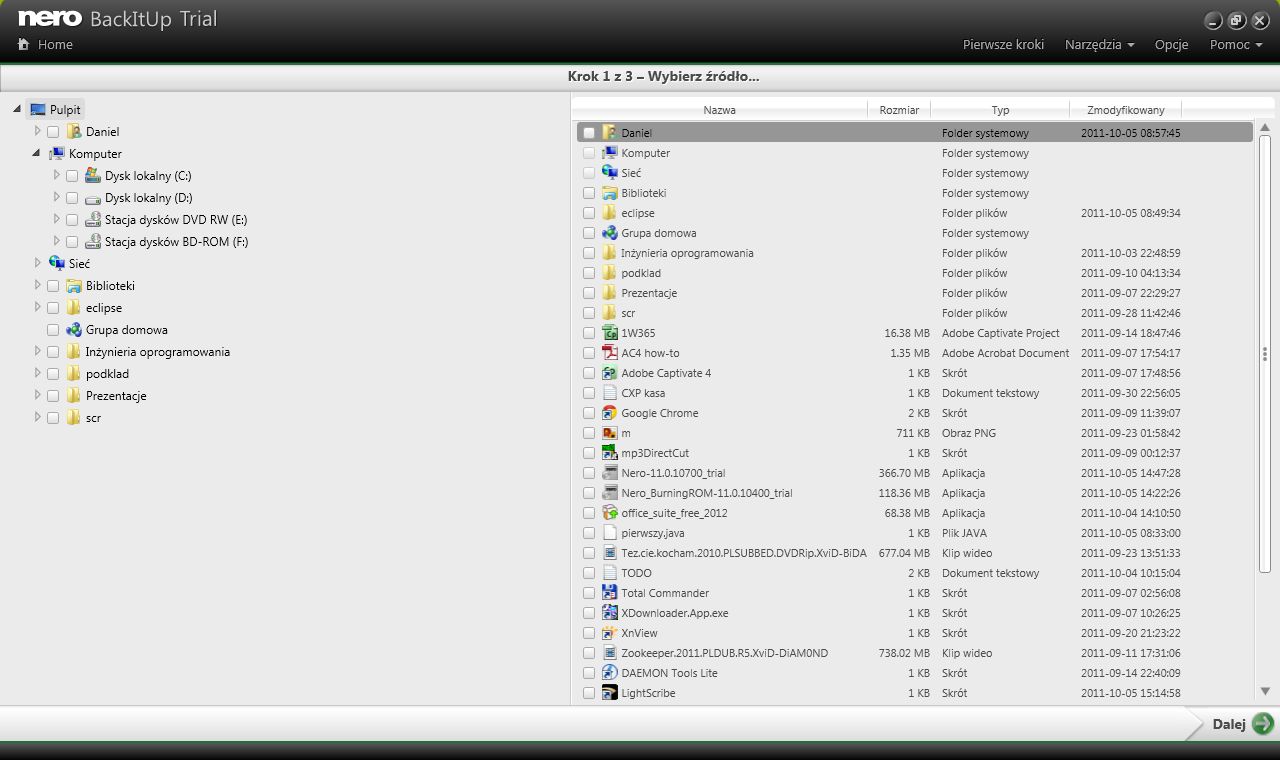Screen dimensions: 1280x760
Task: Click the Google Chrome icon in the file list
Action: (x=610, y=413)
